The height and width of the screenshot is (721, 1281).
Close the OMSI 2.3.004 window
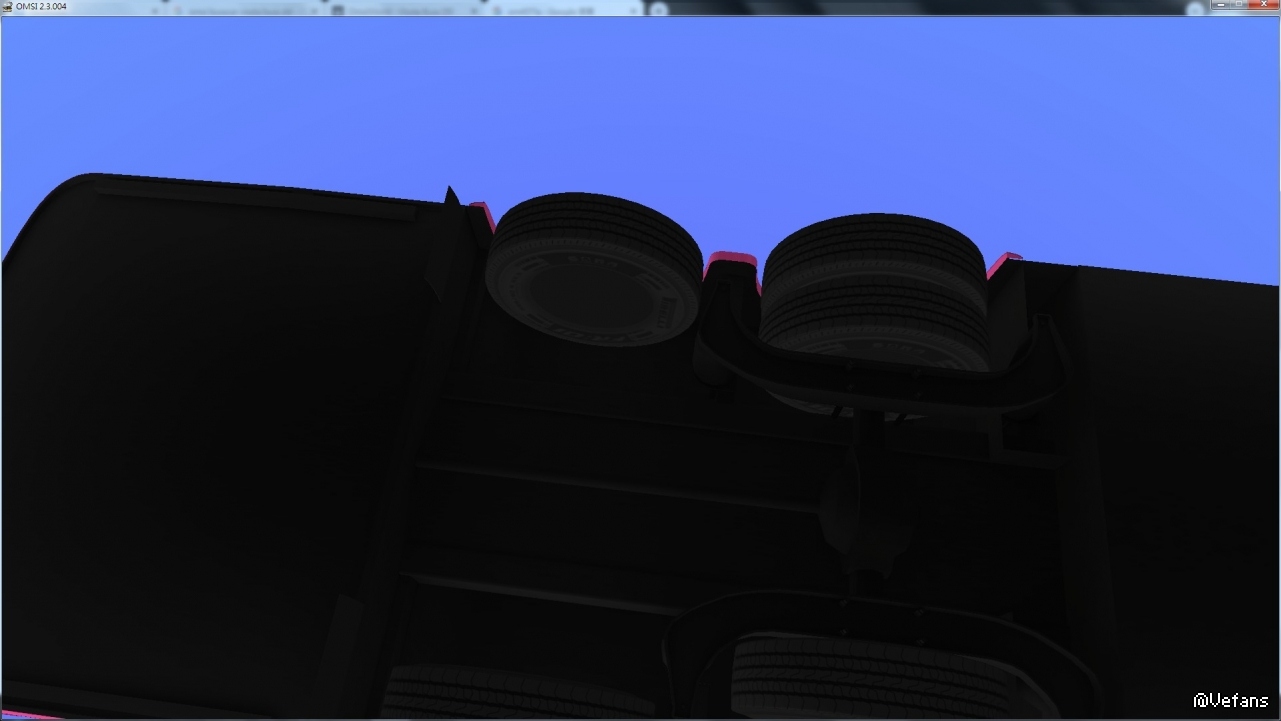click(1264, 5)
